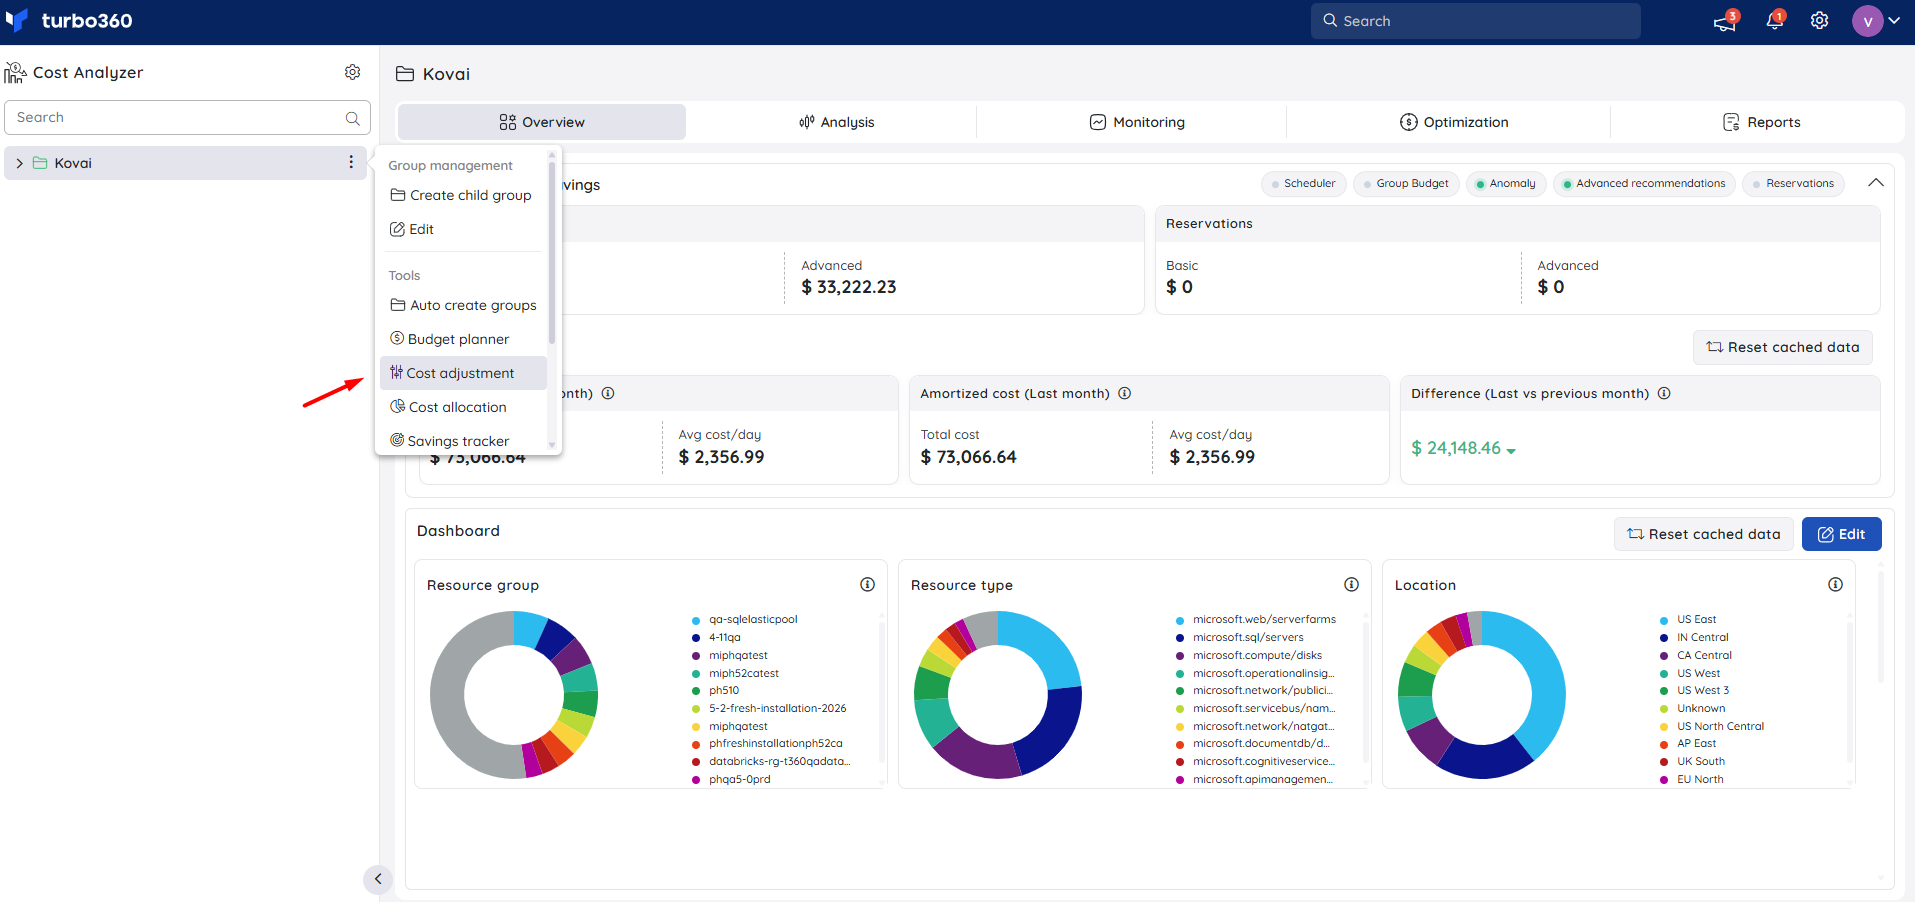Viewport: 1915px width, 902px height.
Task: Open the notifications bell icon
Action: (x=1775, y=20)
